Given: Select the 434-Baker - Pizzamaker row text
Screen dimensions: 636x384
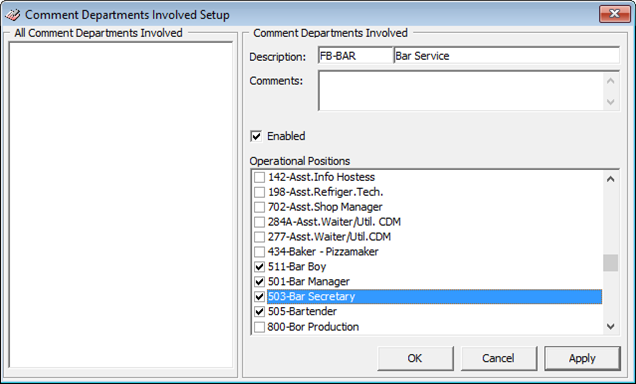Looking at the screenshot, I should click(x=323, y=252).
